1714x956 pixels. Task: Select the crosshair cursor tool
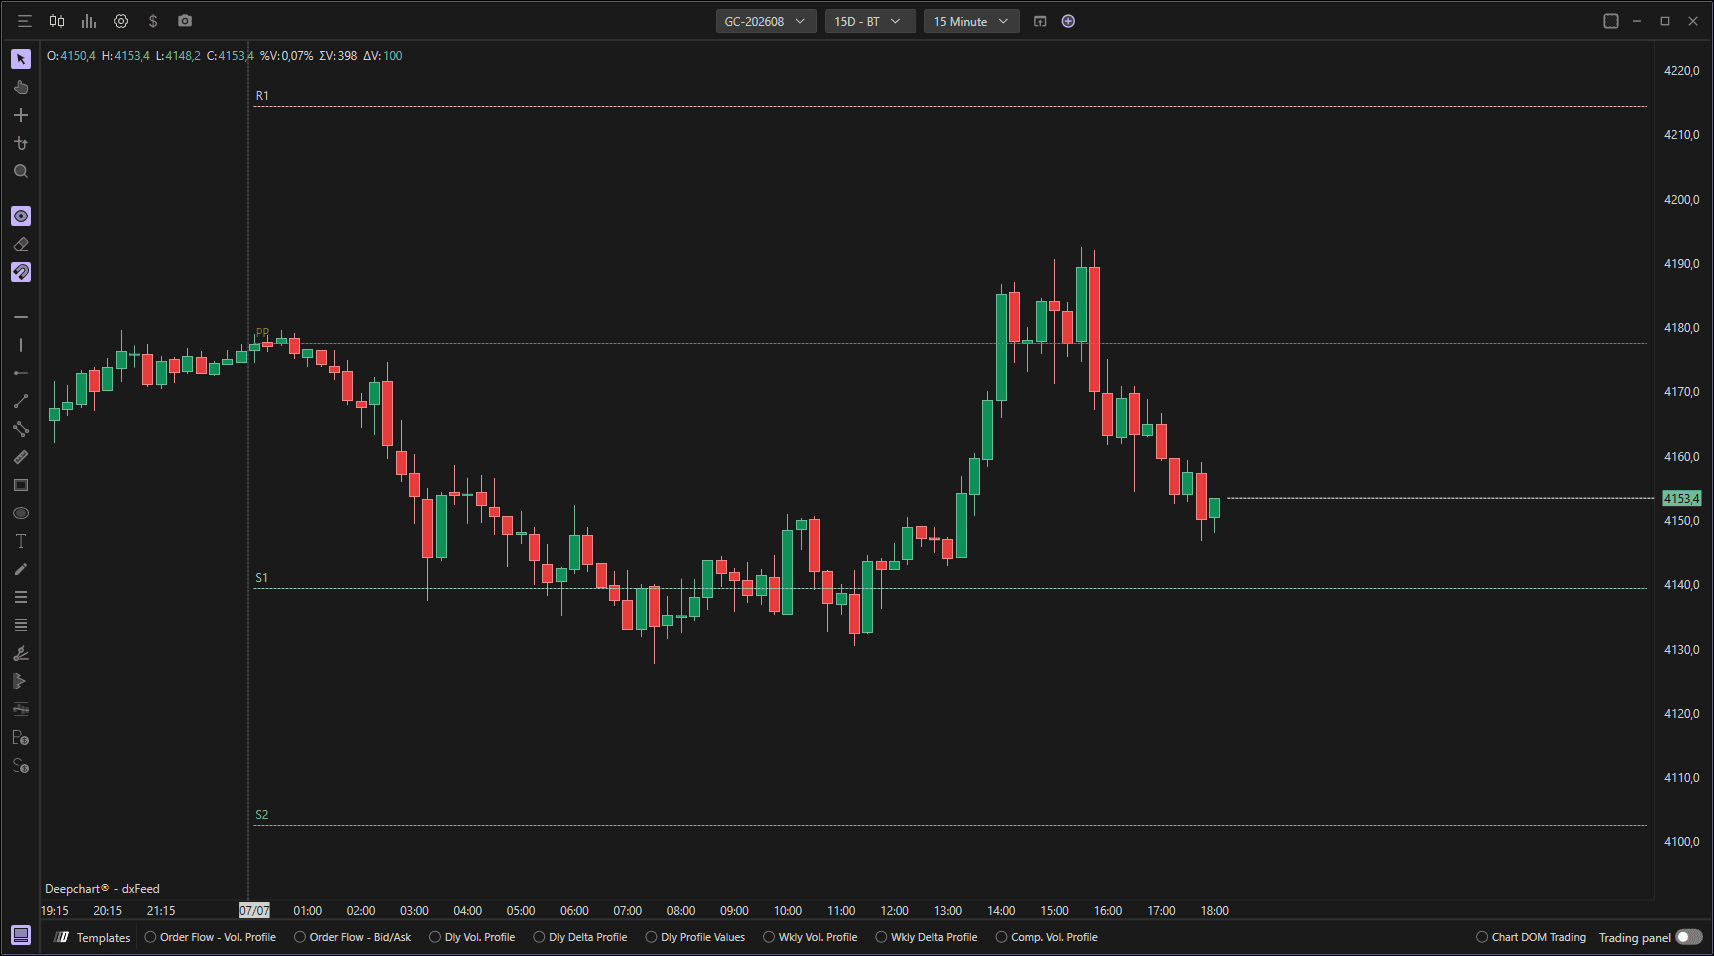coord(21,115)
